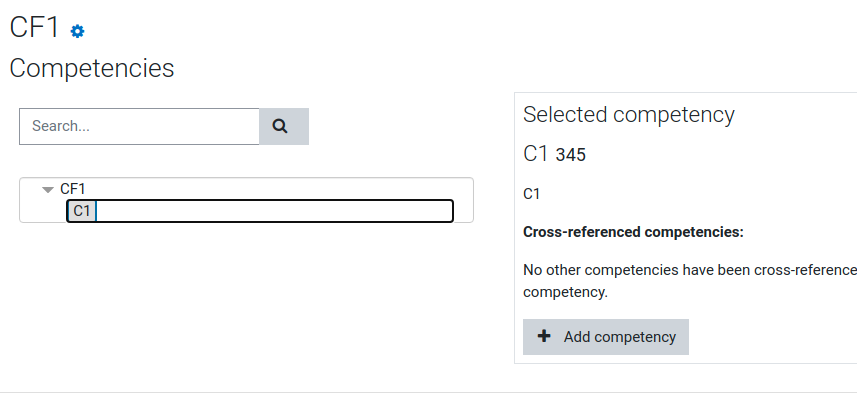Click the C1 description text below heading

pyautogui.click(x=532, y=194)
